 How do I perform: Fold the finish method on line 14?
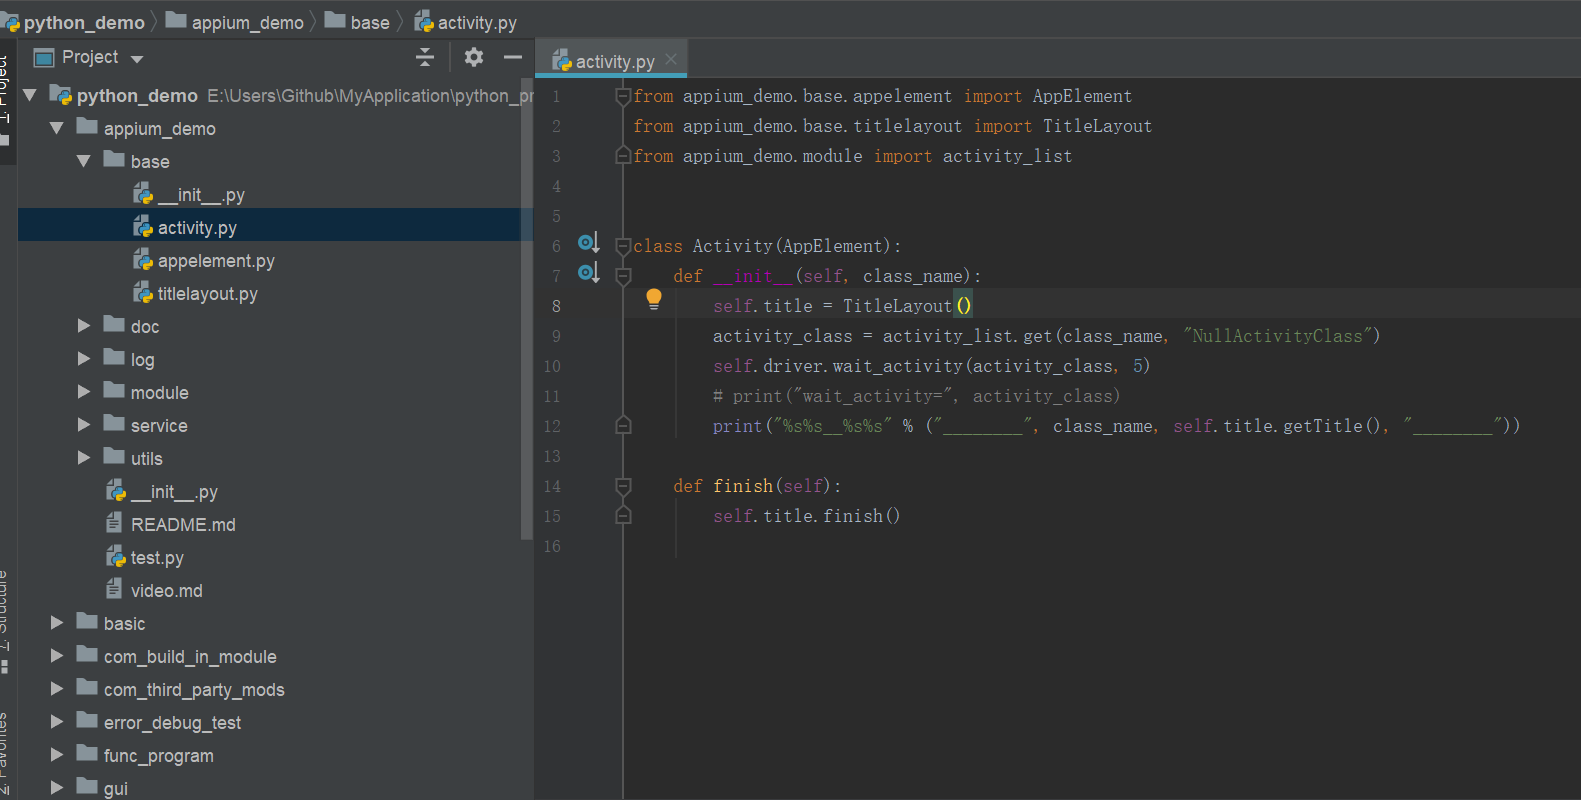(623, 486)
